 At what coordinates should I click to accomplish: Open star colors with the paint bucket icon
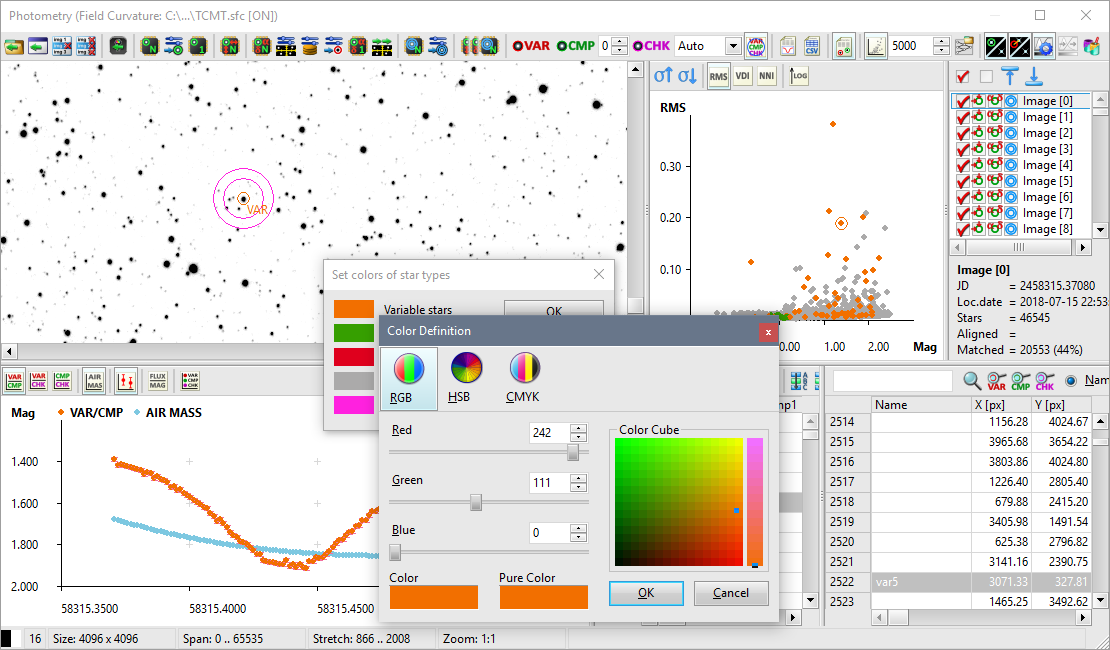tap(1091, 47)
